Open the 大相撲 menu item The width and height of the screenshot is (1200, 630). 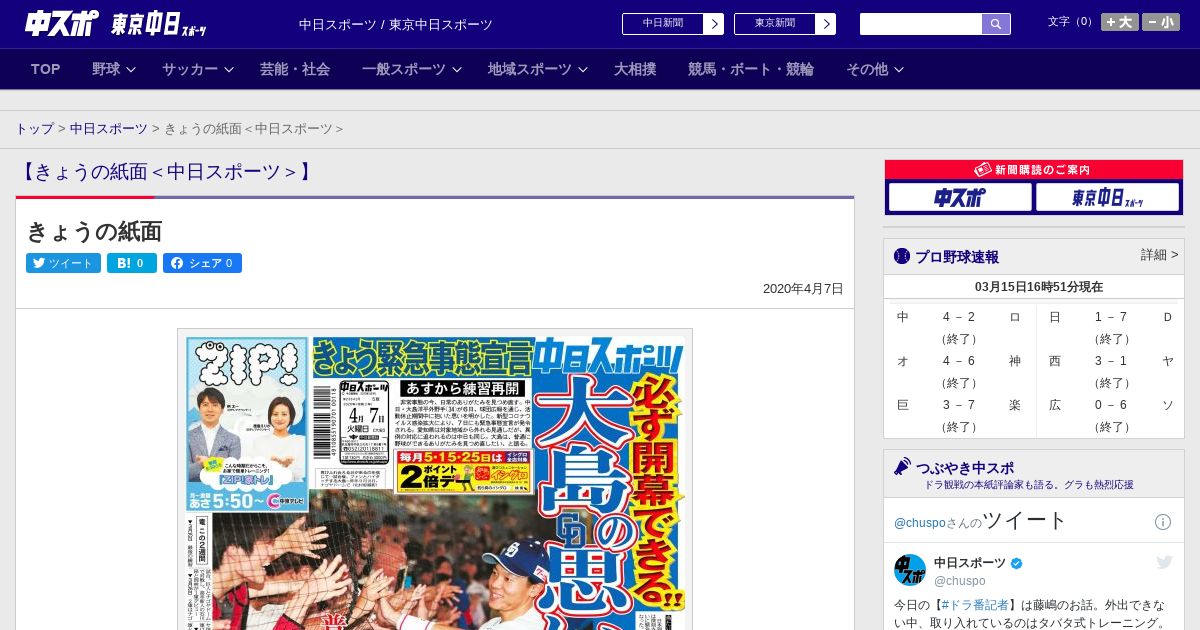(635, 69)
